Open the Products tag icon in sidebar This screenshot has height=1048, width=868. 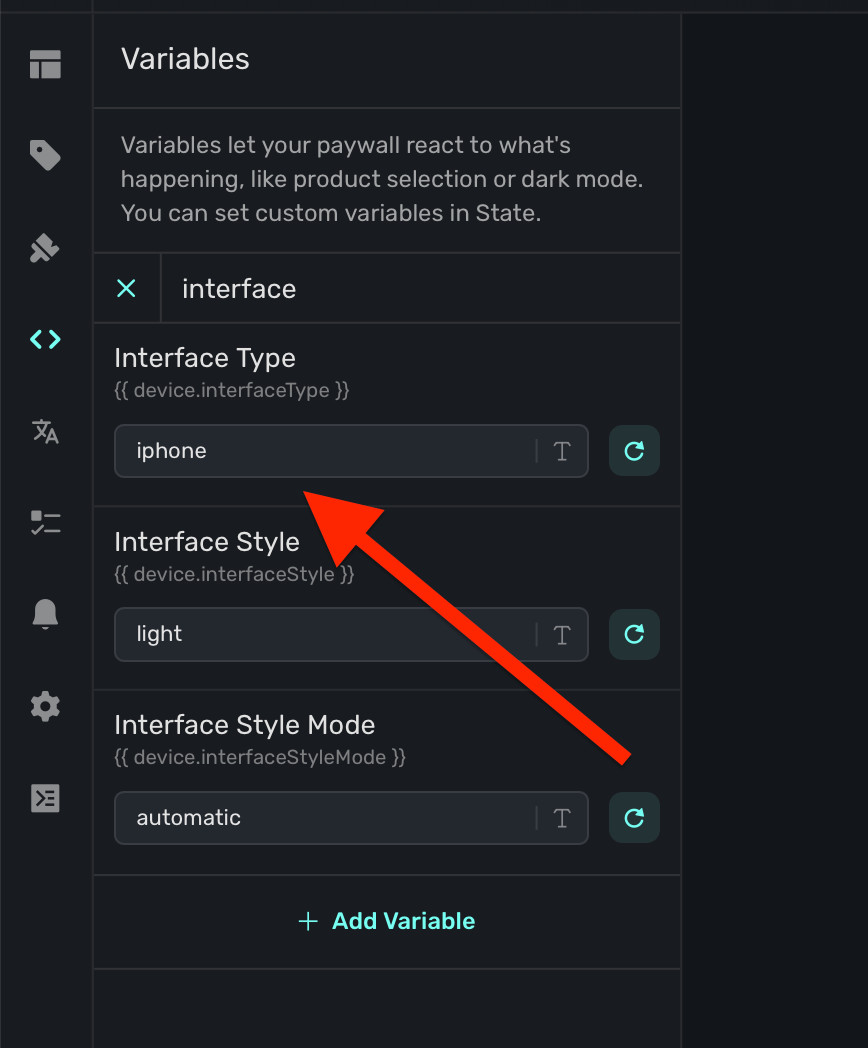click(x=45, y=155)
